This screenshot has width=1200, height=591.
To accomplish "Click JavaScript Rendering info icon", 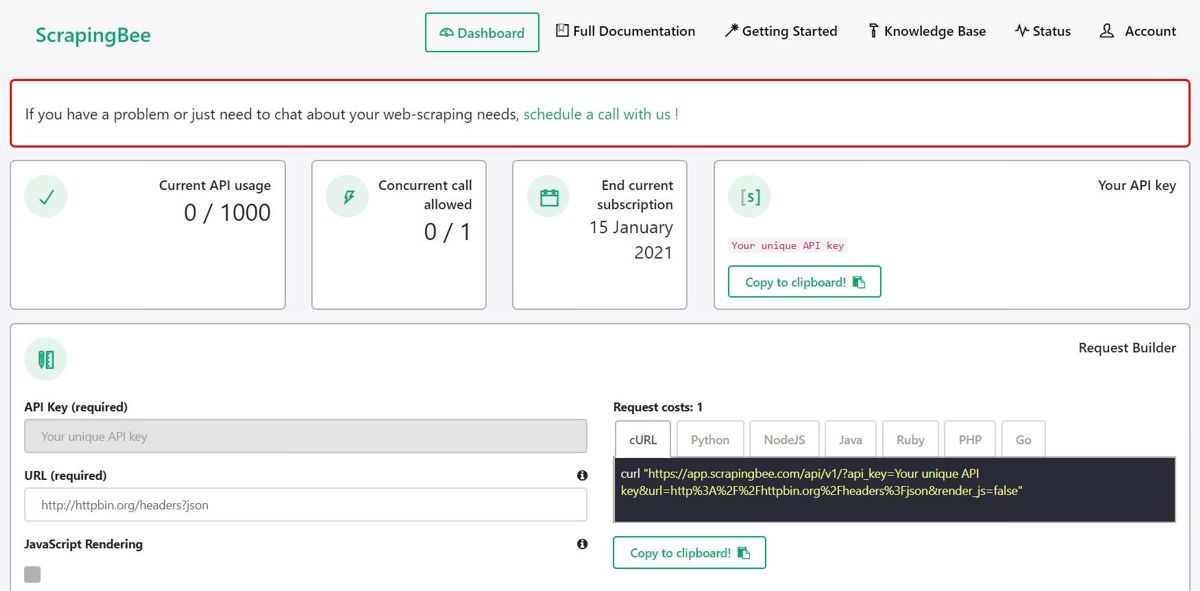I will pos(582,545).
